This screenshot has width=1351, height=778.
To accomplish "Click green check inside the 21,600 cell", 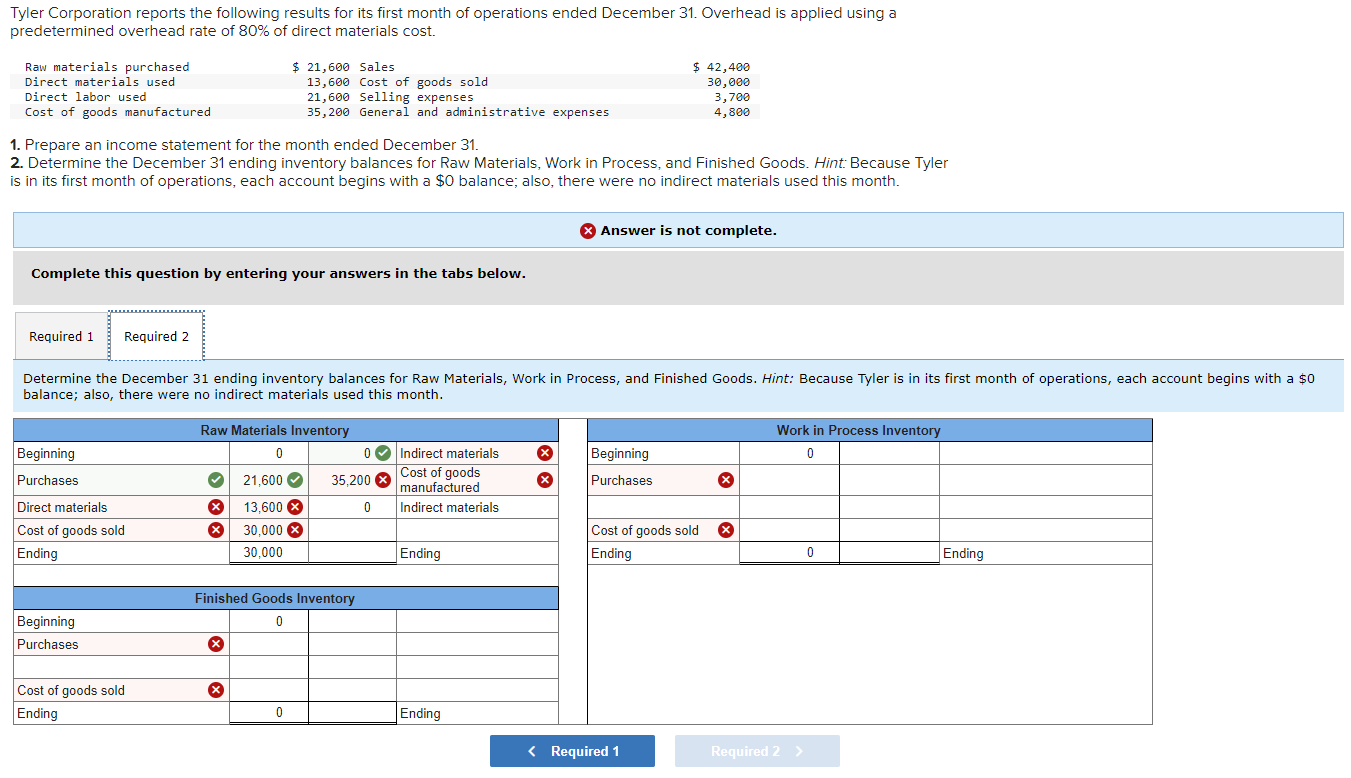I will (x=295, y=480).
